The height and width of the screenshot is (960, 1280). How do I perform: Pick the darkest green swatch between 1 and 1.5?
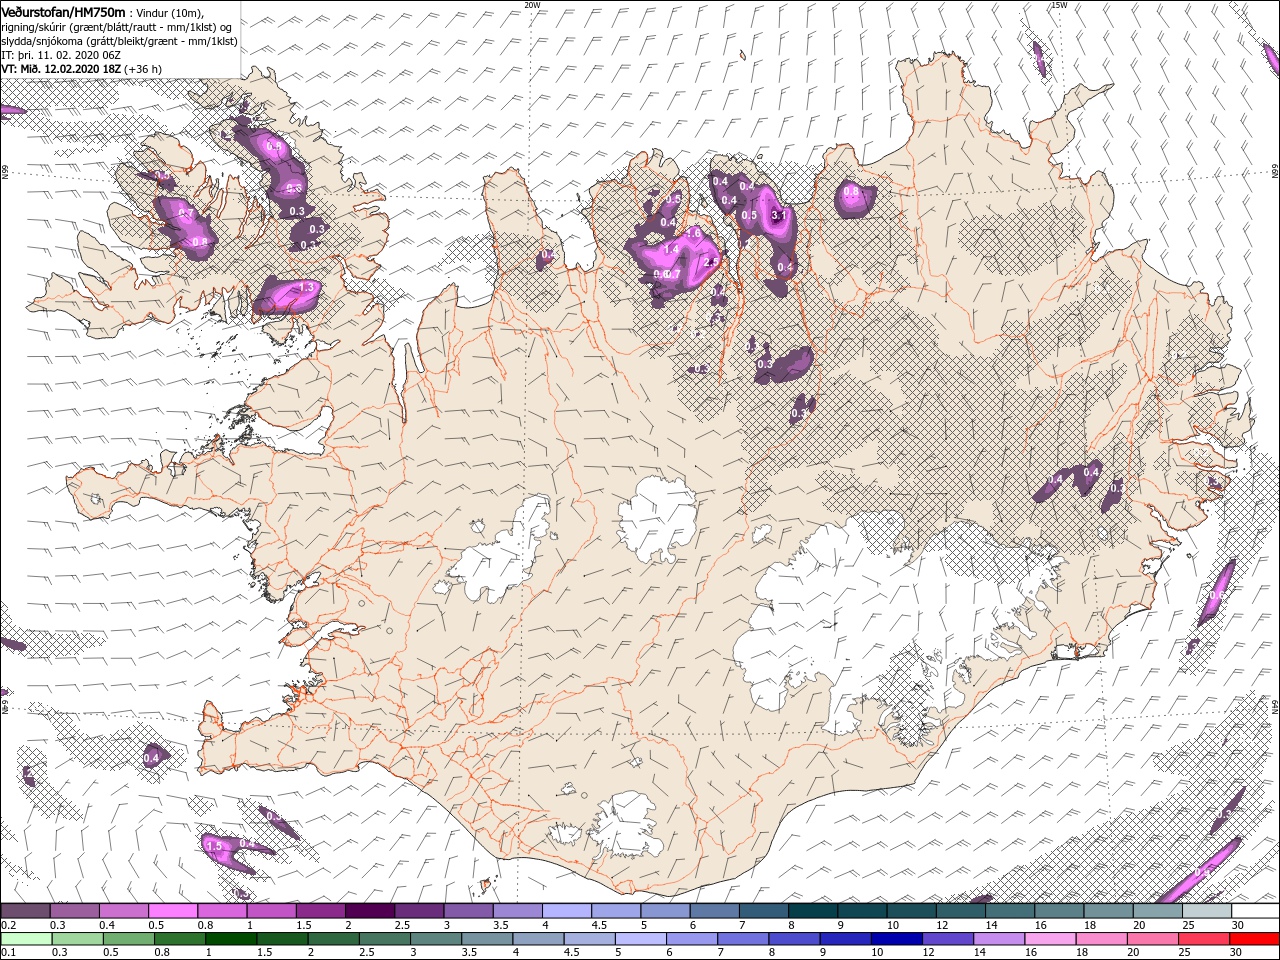[x=231, y=939]
